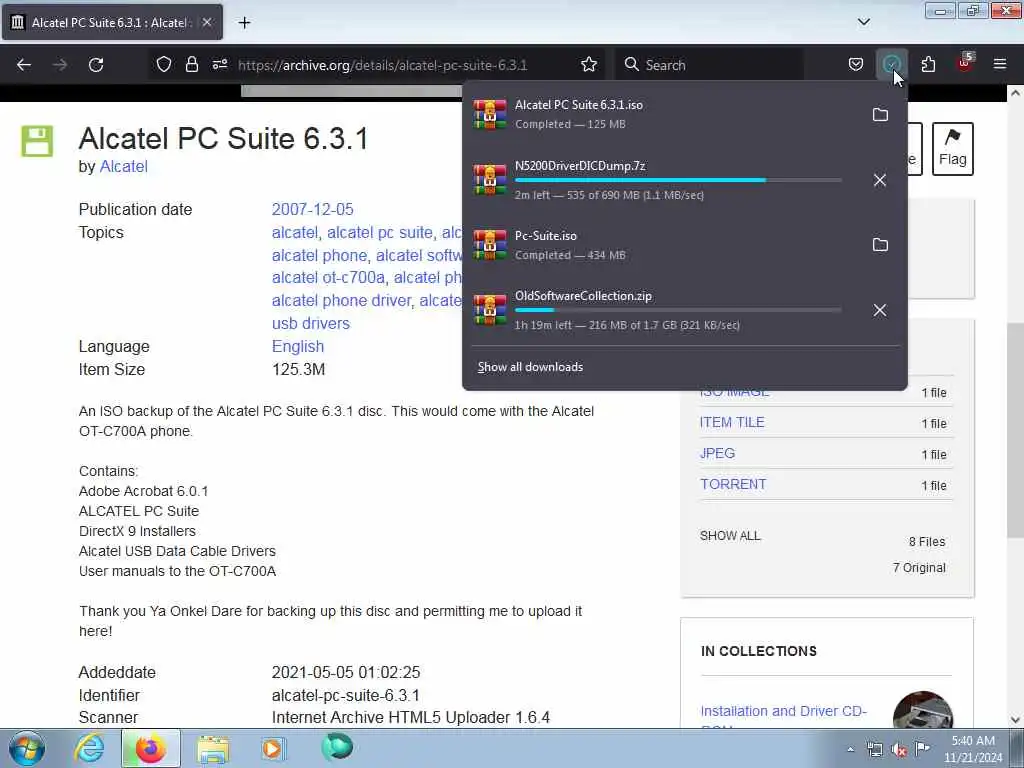The width and height of the screenshot is (1024, 768).
Task: Open Windows Explorer folder in taskbar
Action: pyautogui.click(x=213, y=748)
